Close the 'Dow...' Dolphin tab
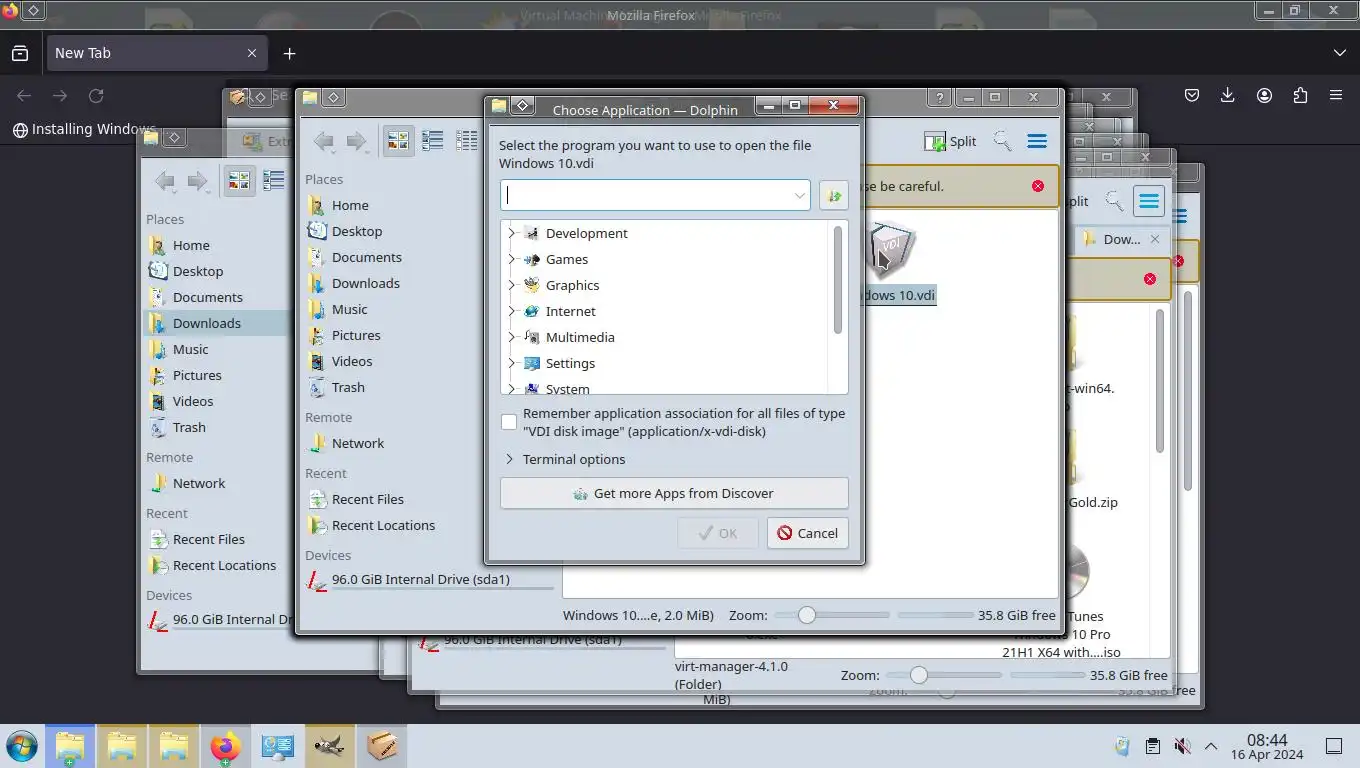Screen dimensions: 1360x768 pyautogui.click(x=1154, y=239)
